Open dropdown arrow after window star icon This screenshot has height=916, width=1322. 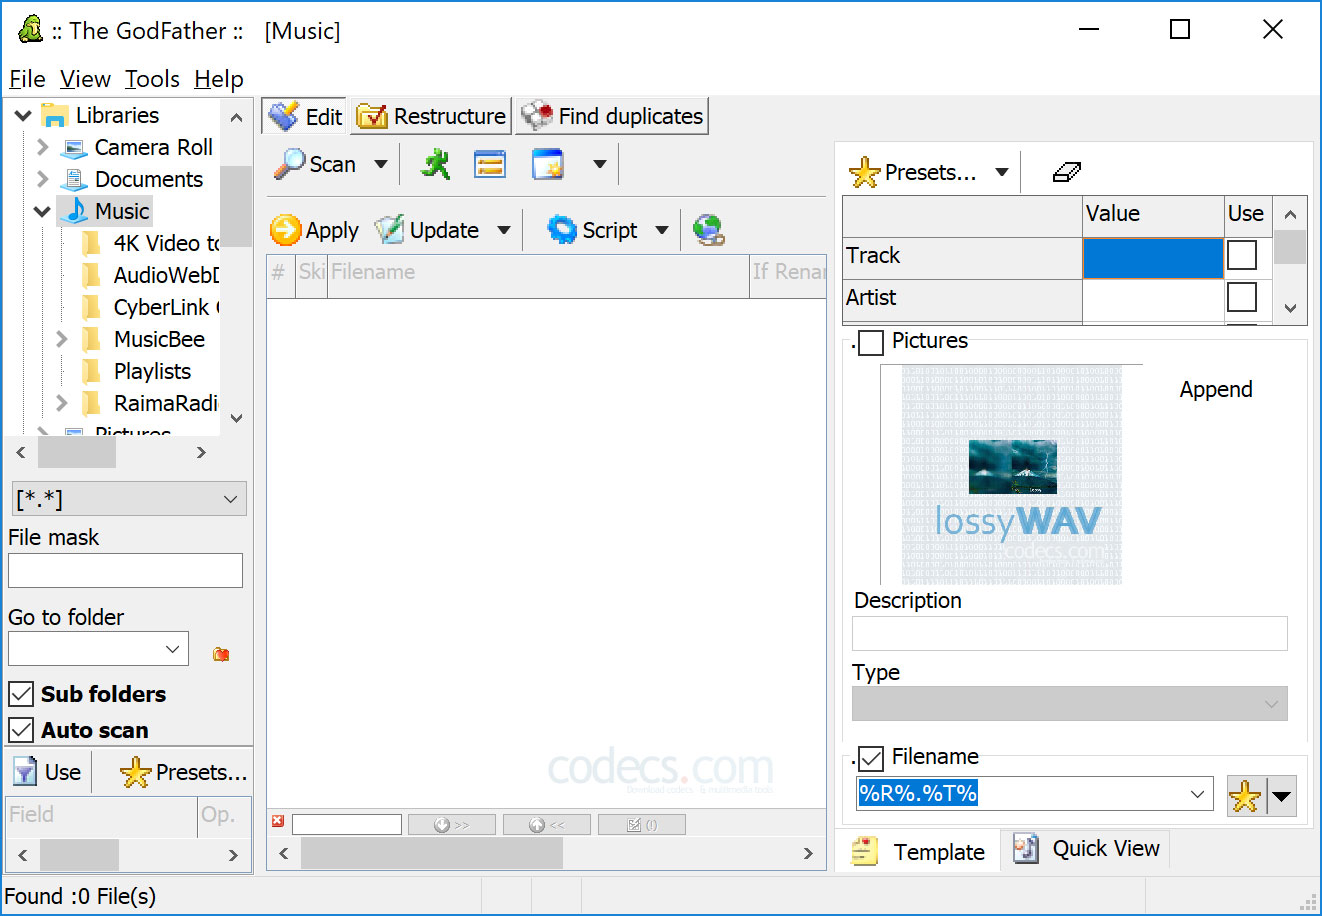[599, 164]
